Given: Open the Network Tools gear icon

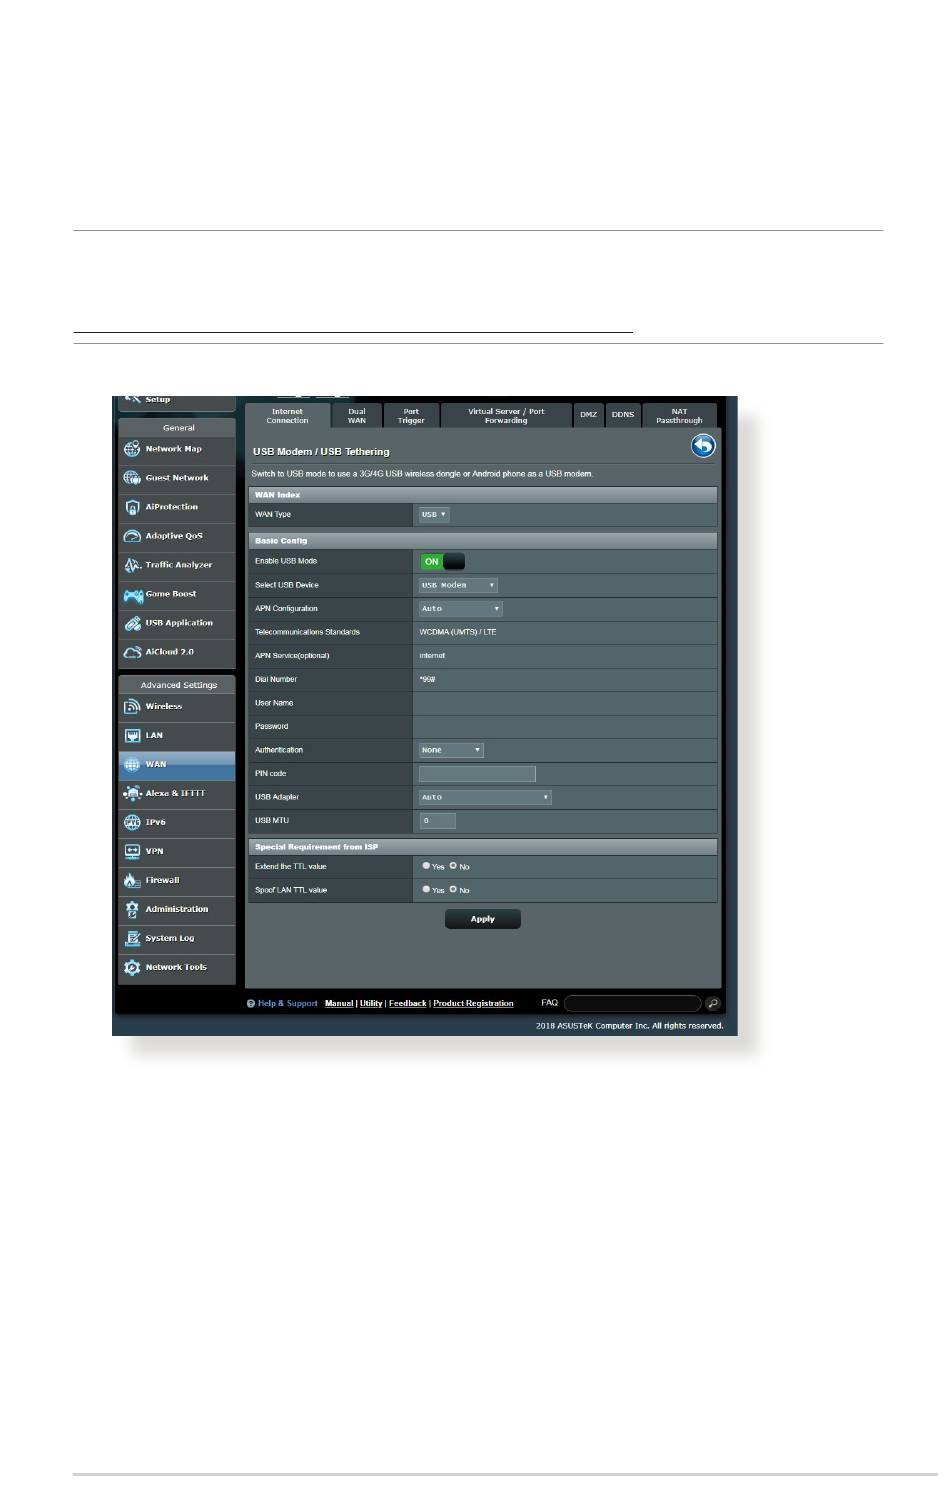Looking at the screenshot, I should pos(132,968).
